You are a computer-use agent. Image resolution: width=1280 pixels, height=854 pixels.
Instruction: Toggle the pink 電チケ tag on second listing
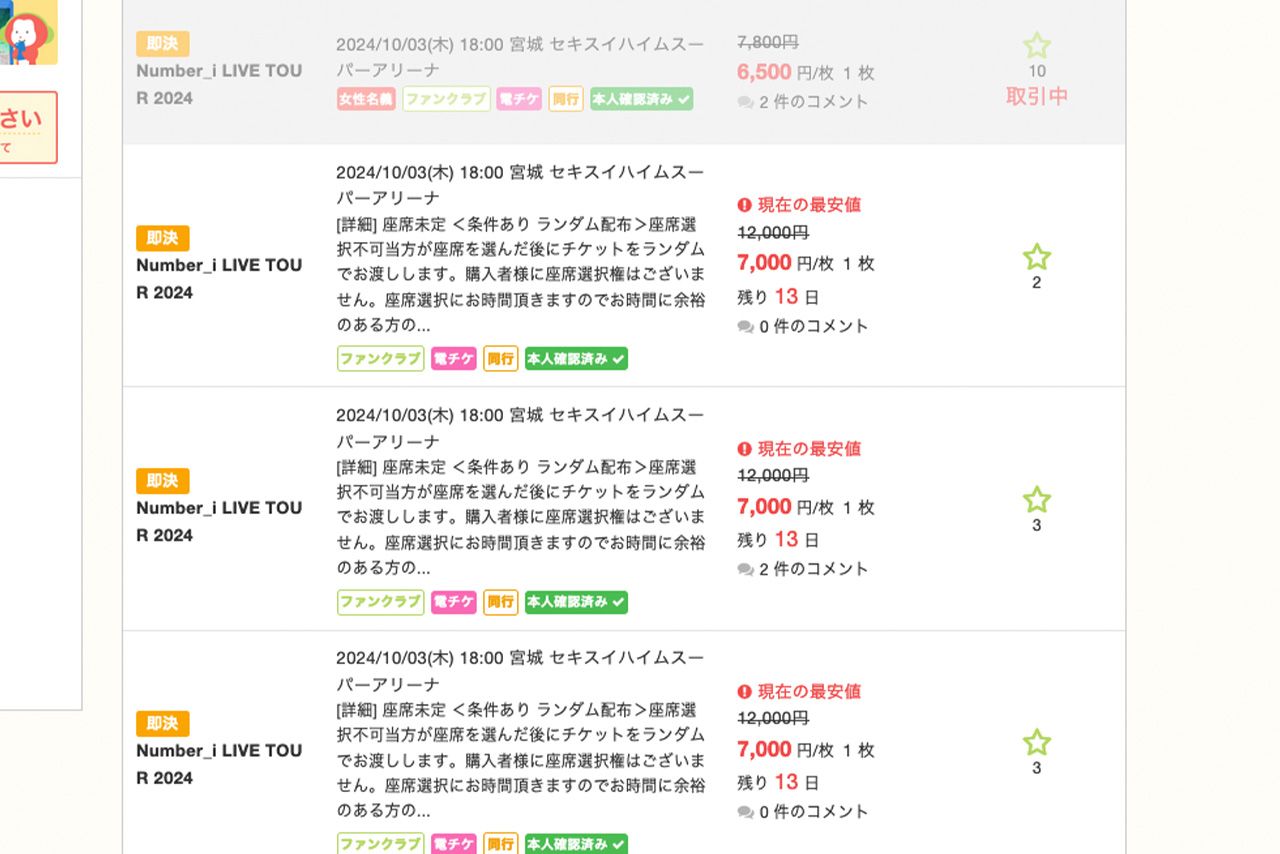452,358
